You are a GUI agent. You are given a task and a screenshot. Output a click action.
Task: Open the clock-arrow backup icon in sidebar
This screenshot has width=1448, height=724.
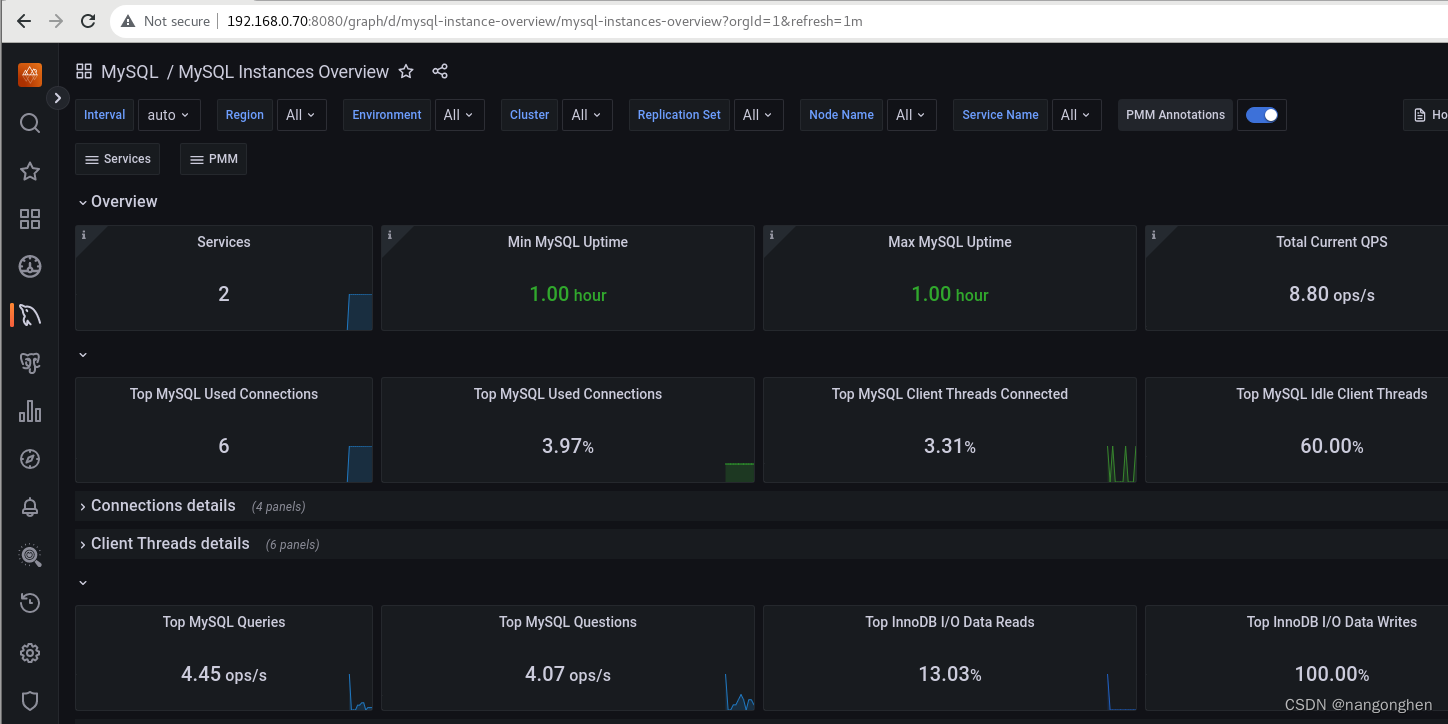(30, 603)
